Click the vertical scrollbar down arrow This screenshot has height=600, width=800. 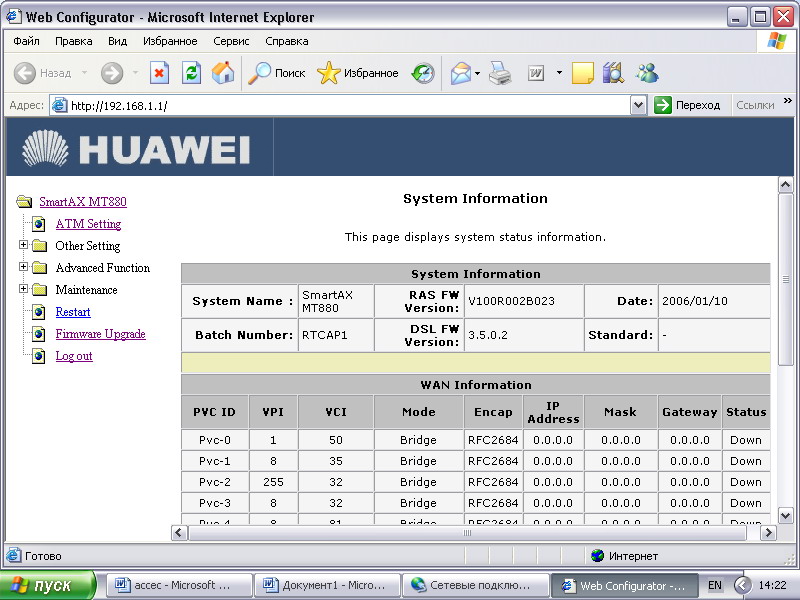786,515
